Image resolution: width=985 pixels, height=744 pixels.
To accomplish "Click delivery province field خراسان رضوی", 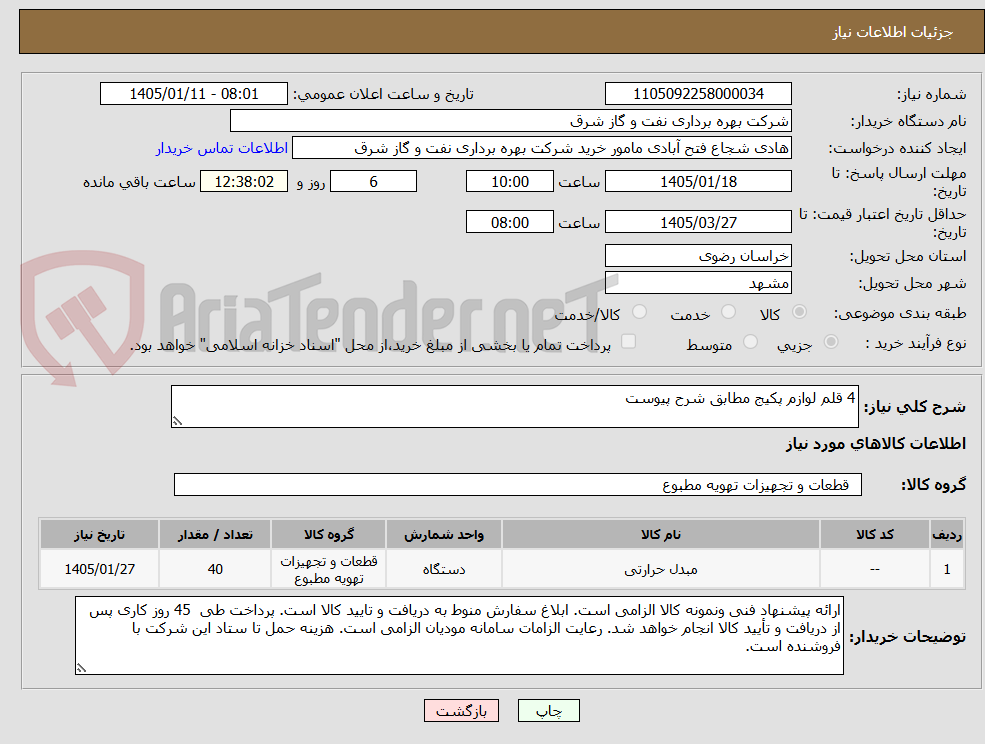I will coord(698,256).
